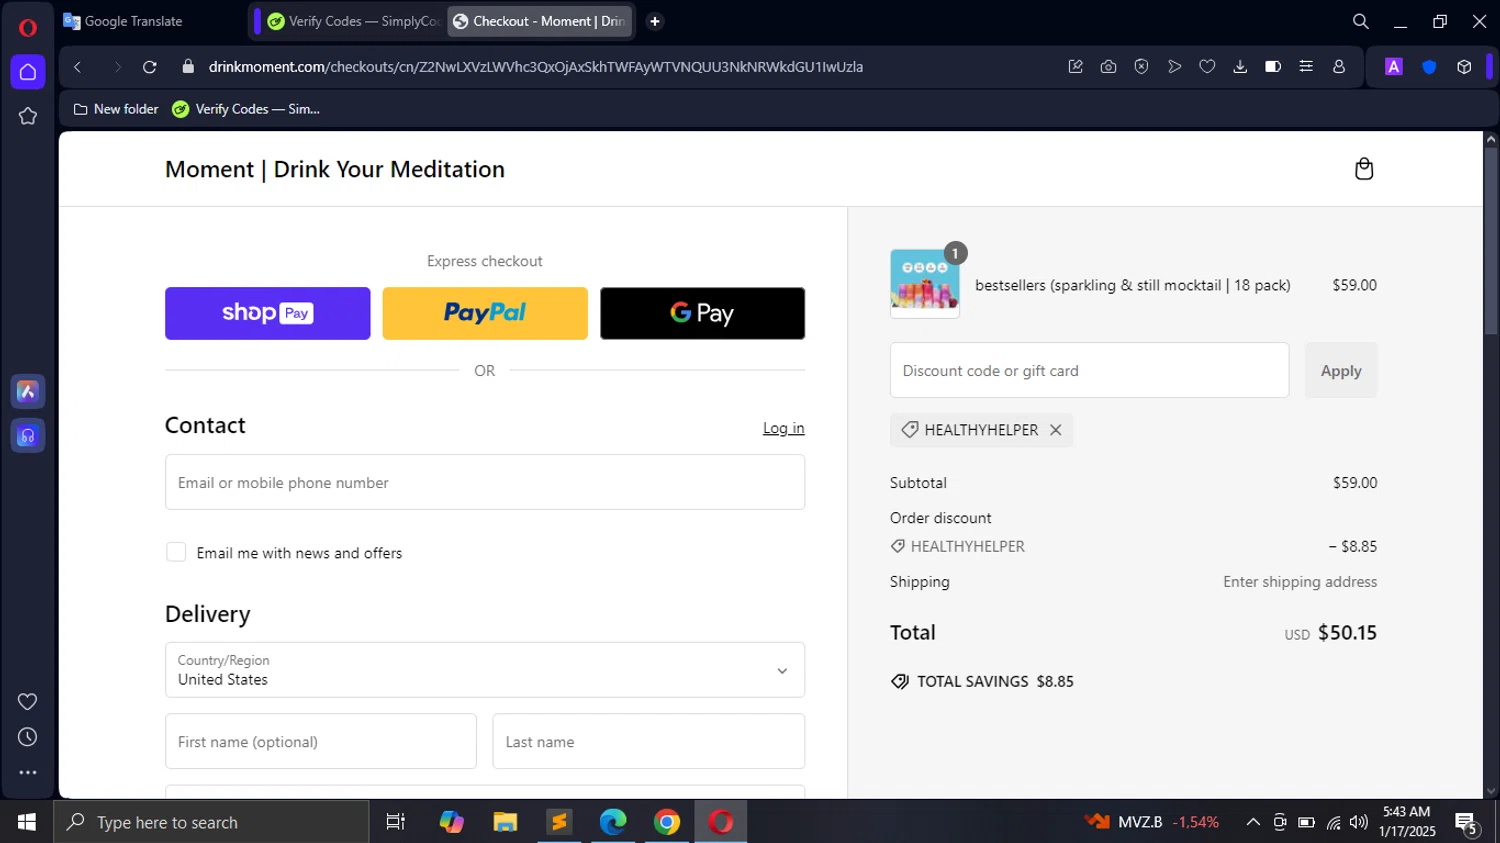Focus the discount code or gift card field
Viewport: 1500px width, 843px height.
pos(1089,370)
